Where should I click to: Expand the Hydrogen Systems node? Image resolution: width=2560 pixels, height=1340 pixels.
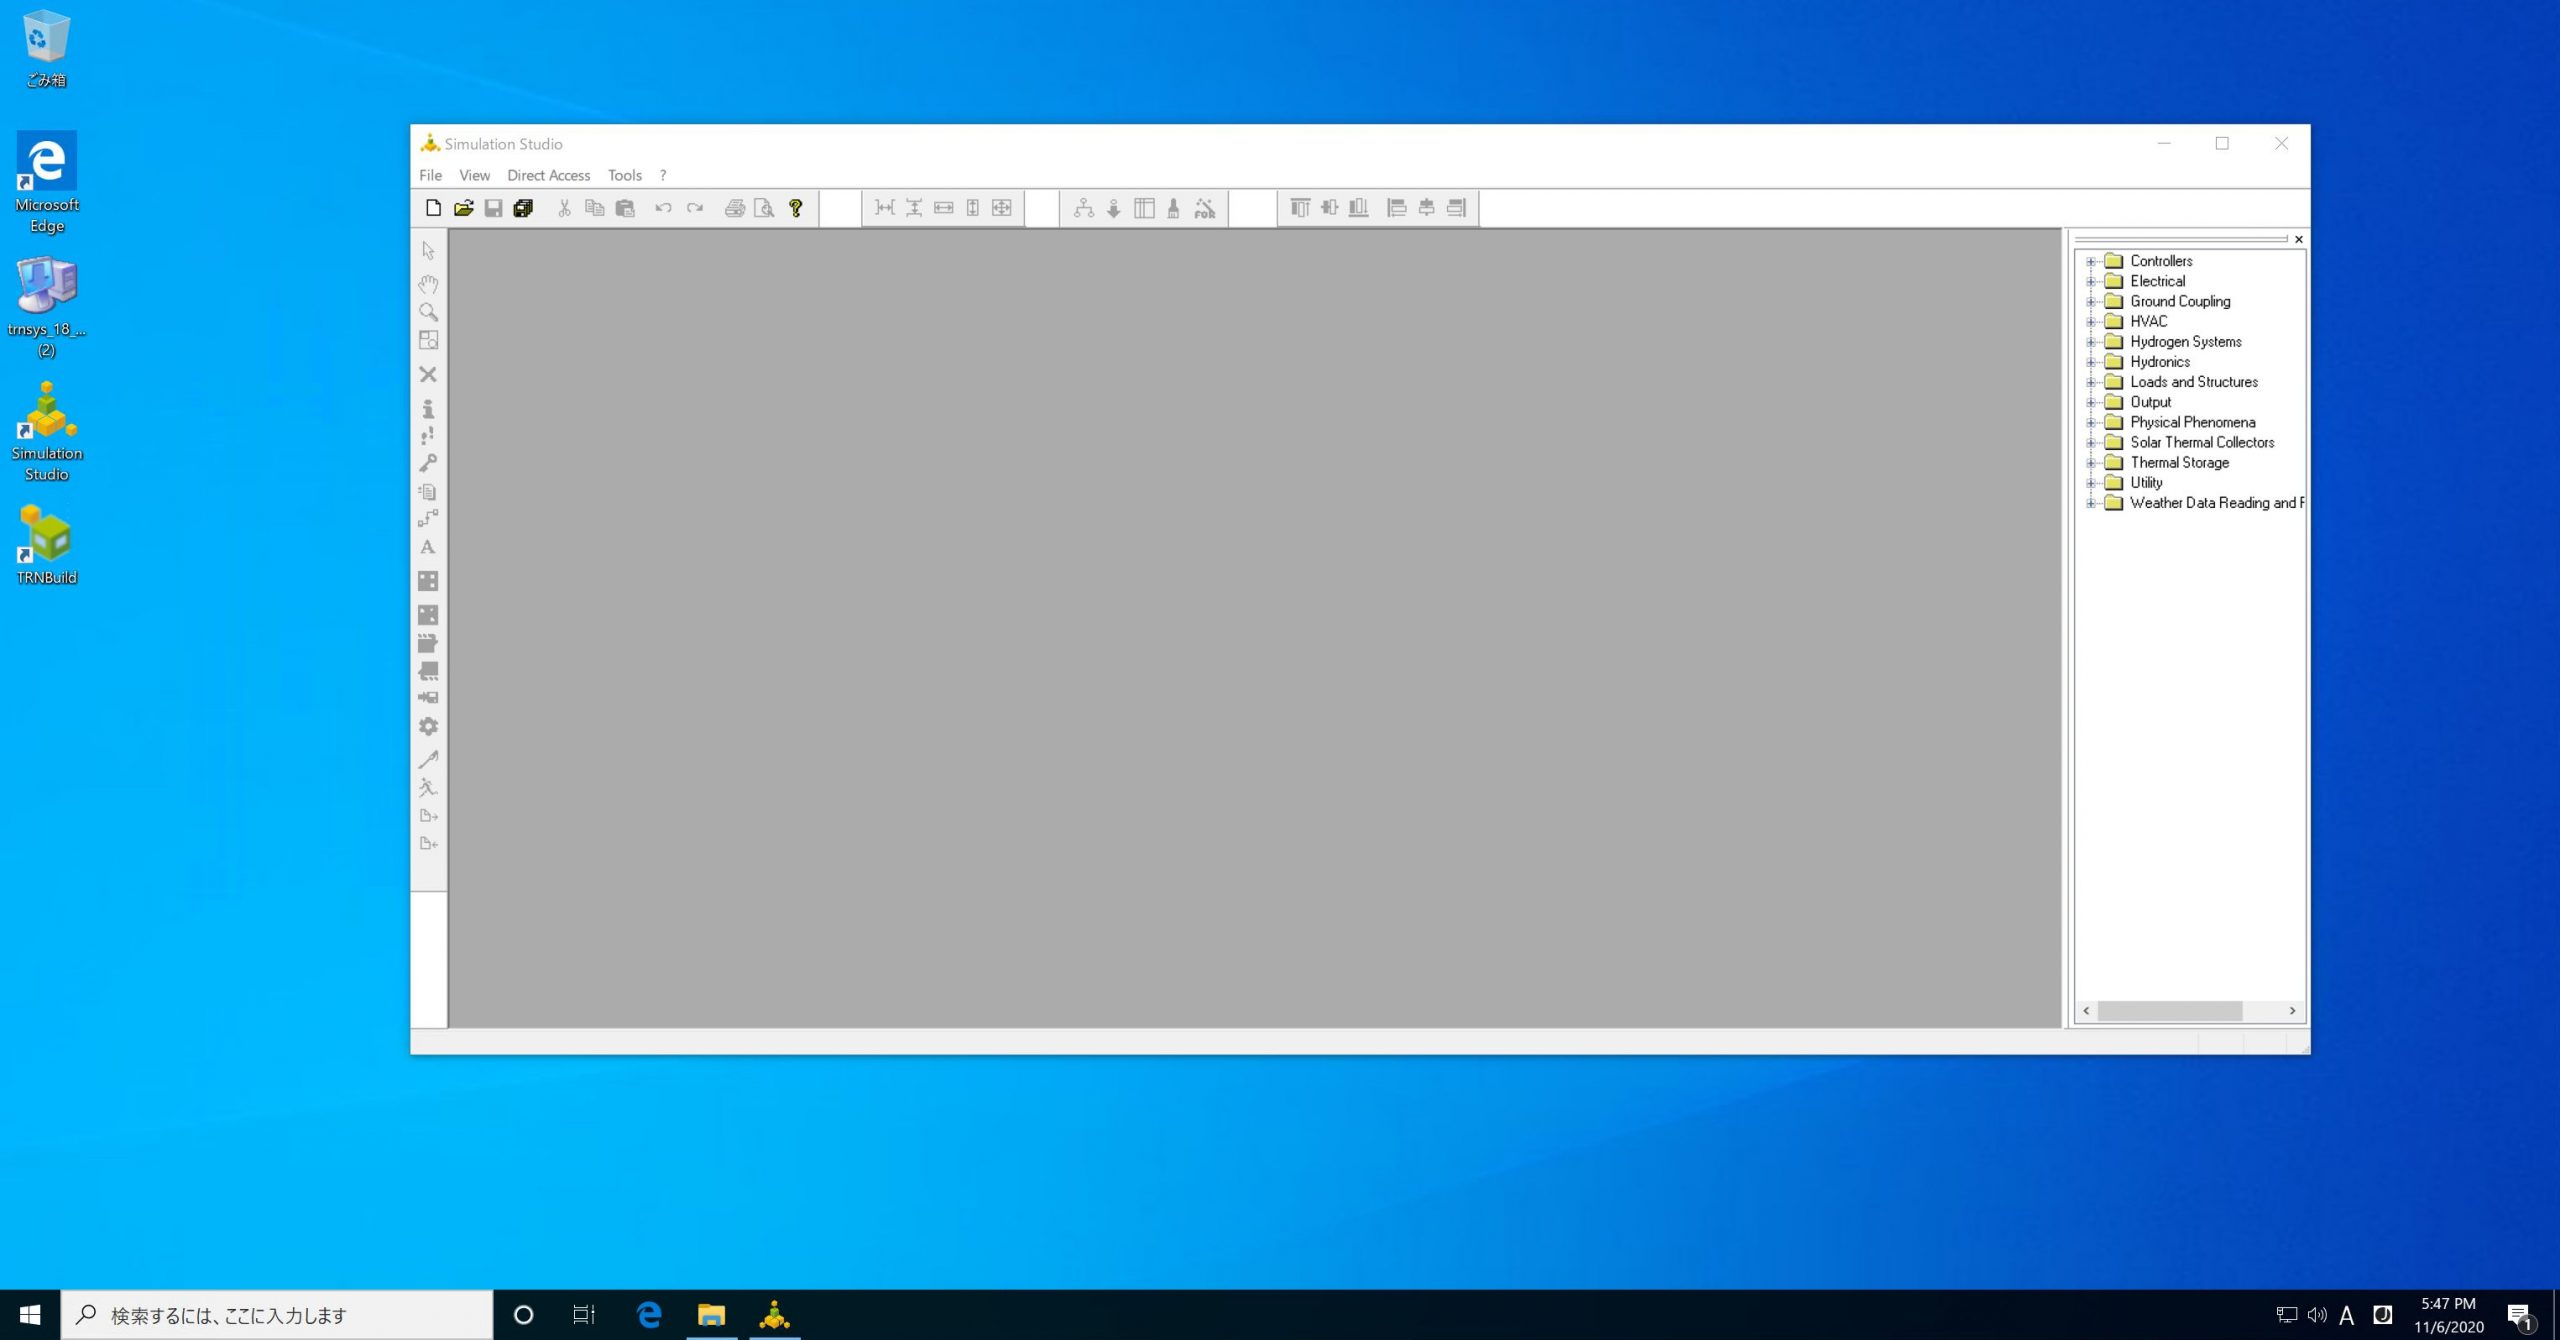(x=2090, y=342)
